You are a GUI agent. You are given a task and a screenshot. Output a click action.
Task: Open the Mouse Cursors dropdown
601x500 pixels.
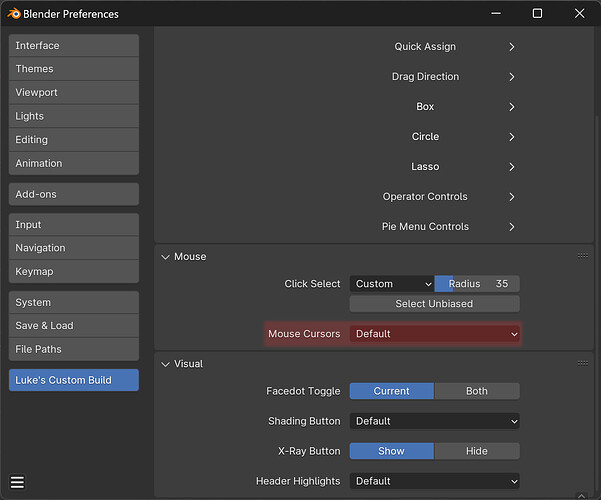[435, 334]
